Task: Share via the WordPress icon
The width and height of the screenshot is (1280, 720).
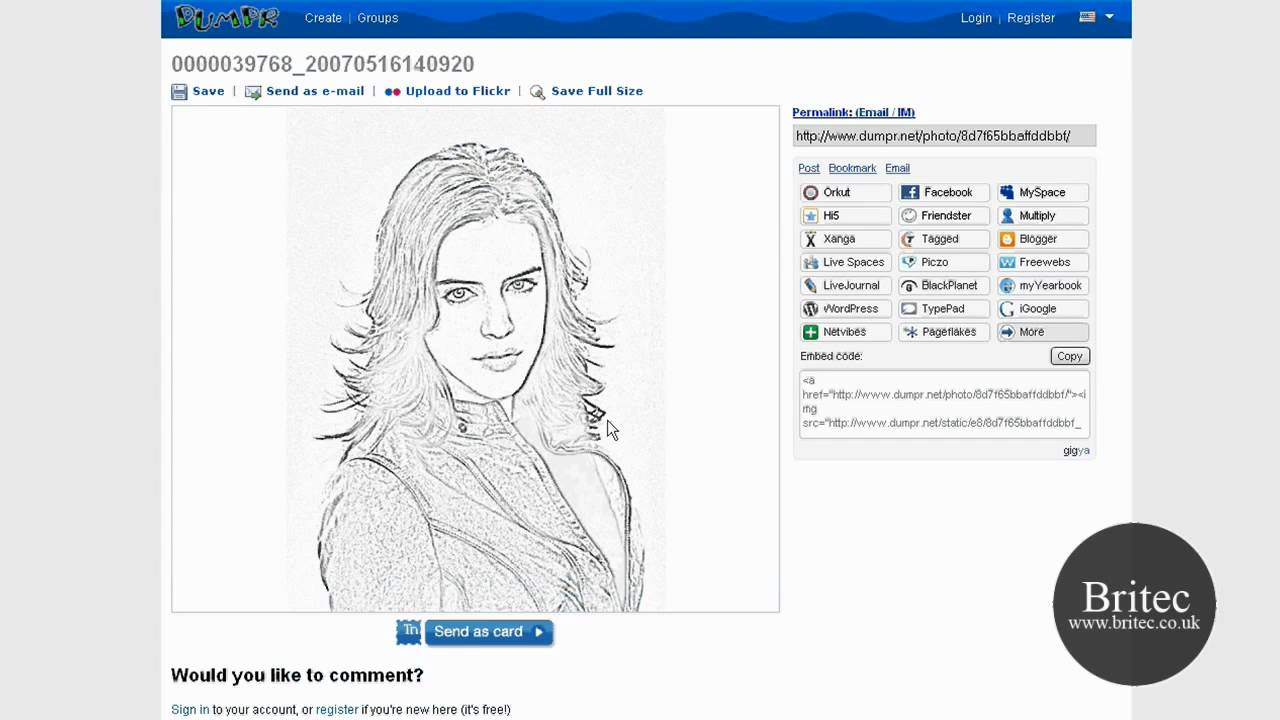Action: coord(810,308)
